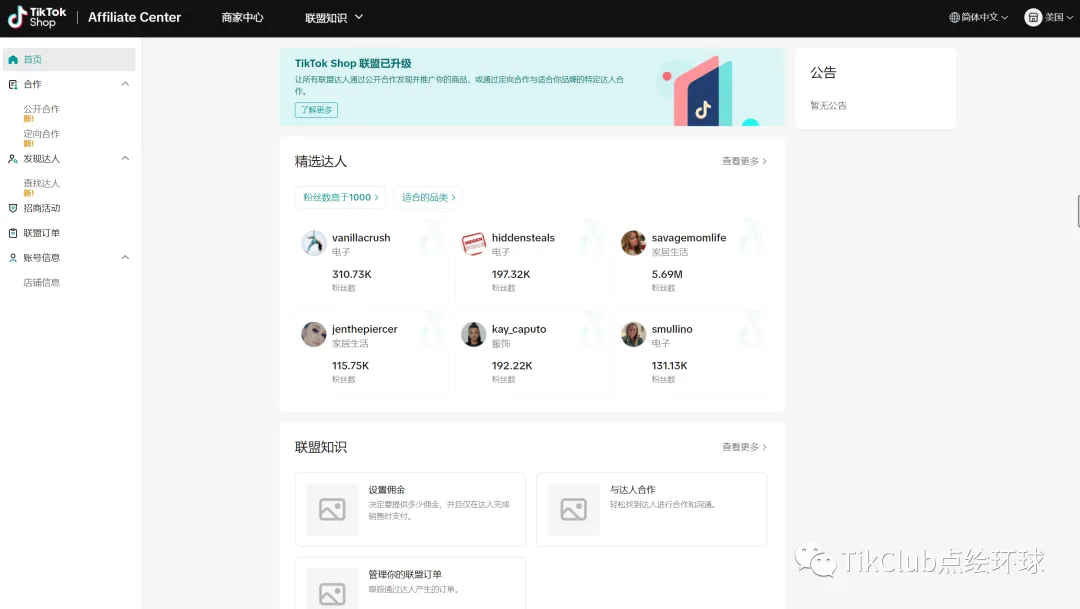Click the page scrollbar handle at right edge
This screenshot has height=609, width=1080.
point(1078,211)
